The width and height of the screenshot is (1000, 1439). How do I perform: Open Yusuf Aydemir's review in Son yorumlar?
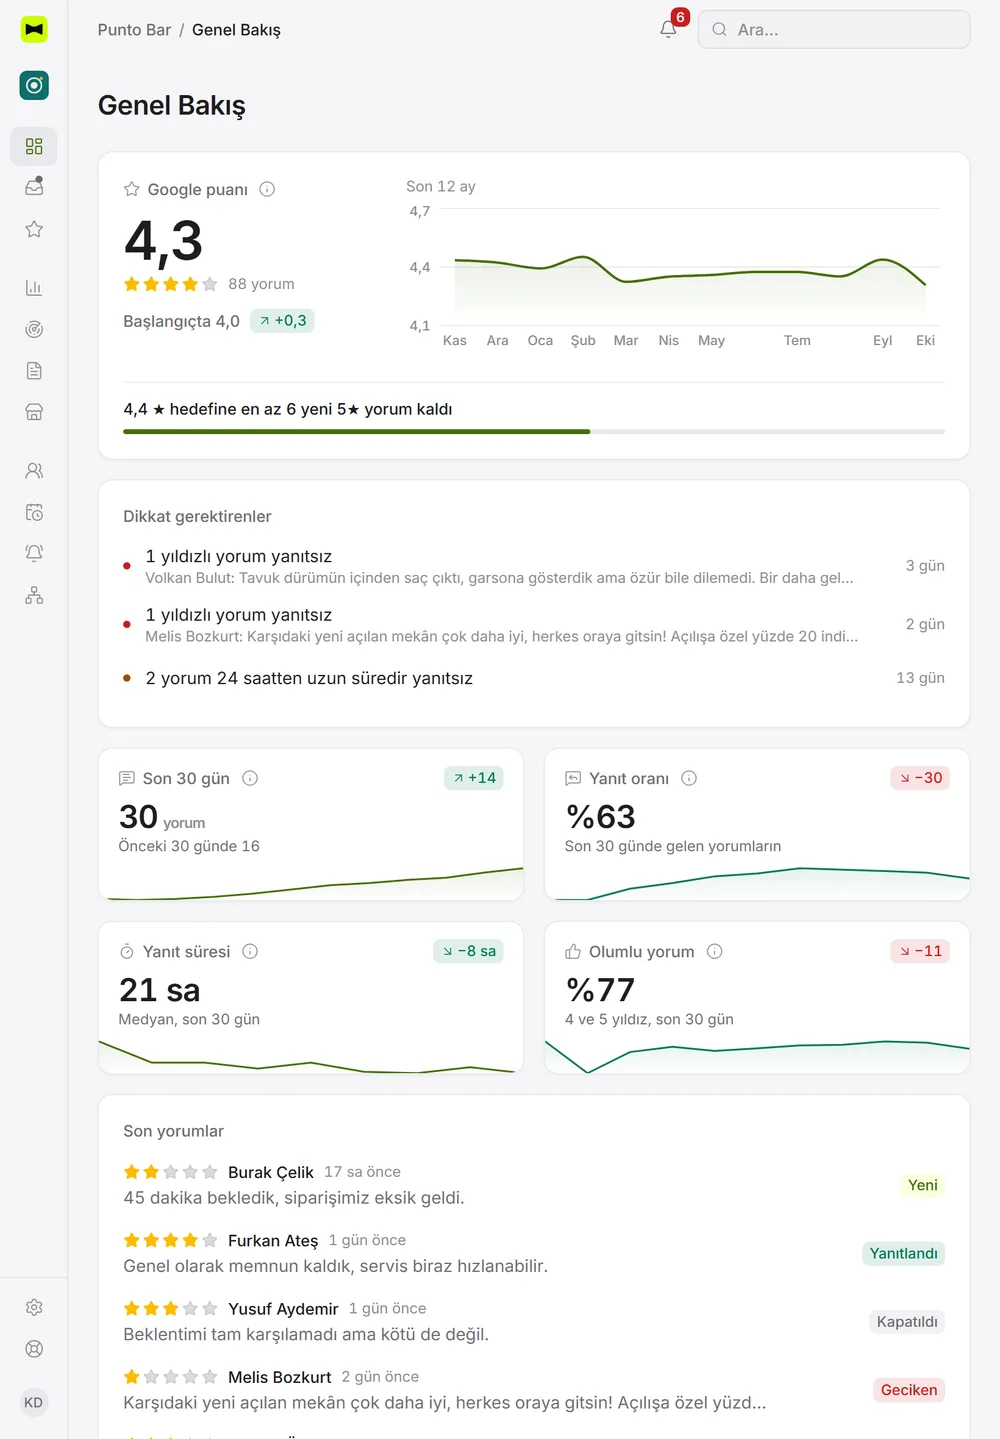pyautogui.click(x=534, y=1321)
